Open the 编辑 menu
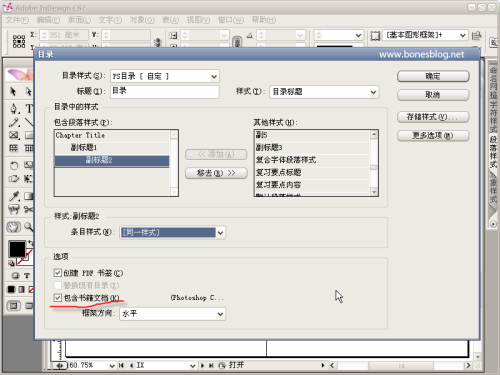This screenshot has width=500, height=375. tap(48, 20)
